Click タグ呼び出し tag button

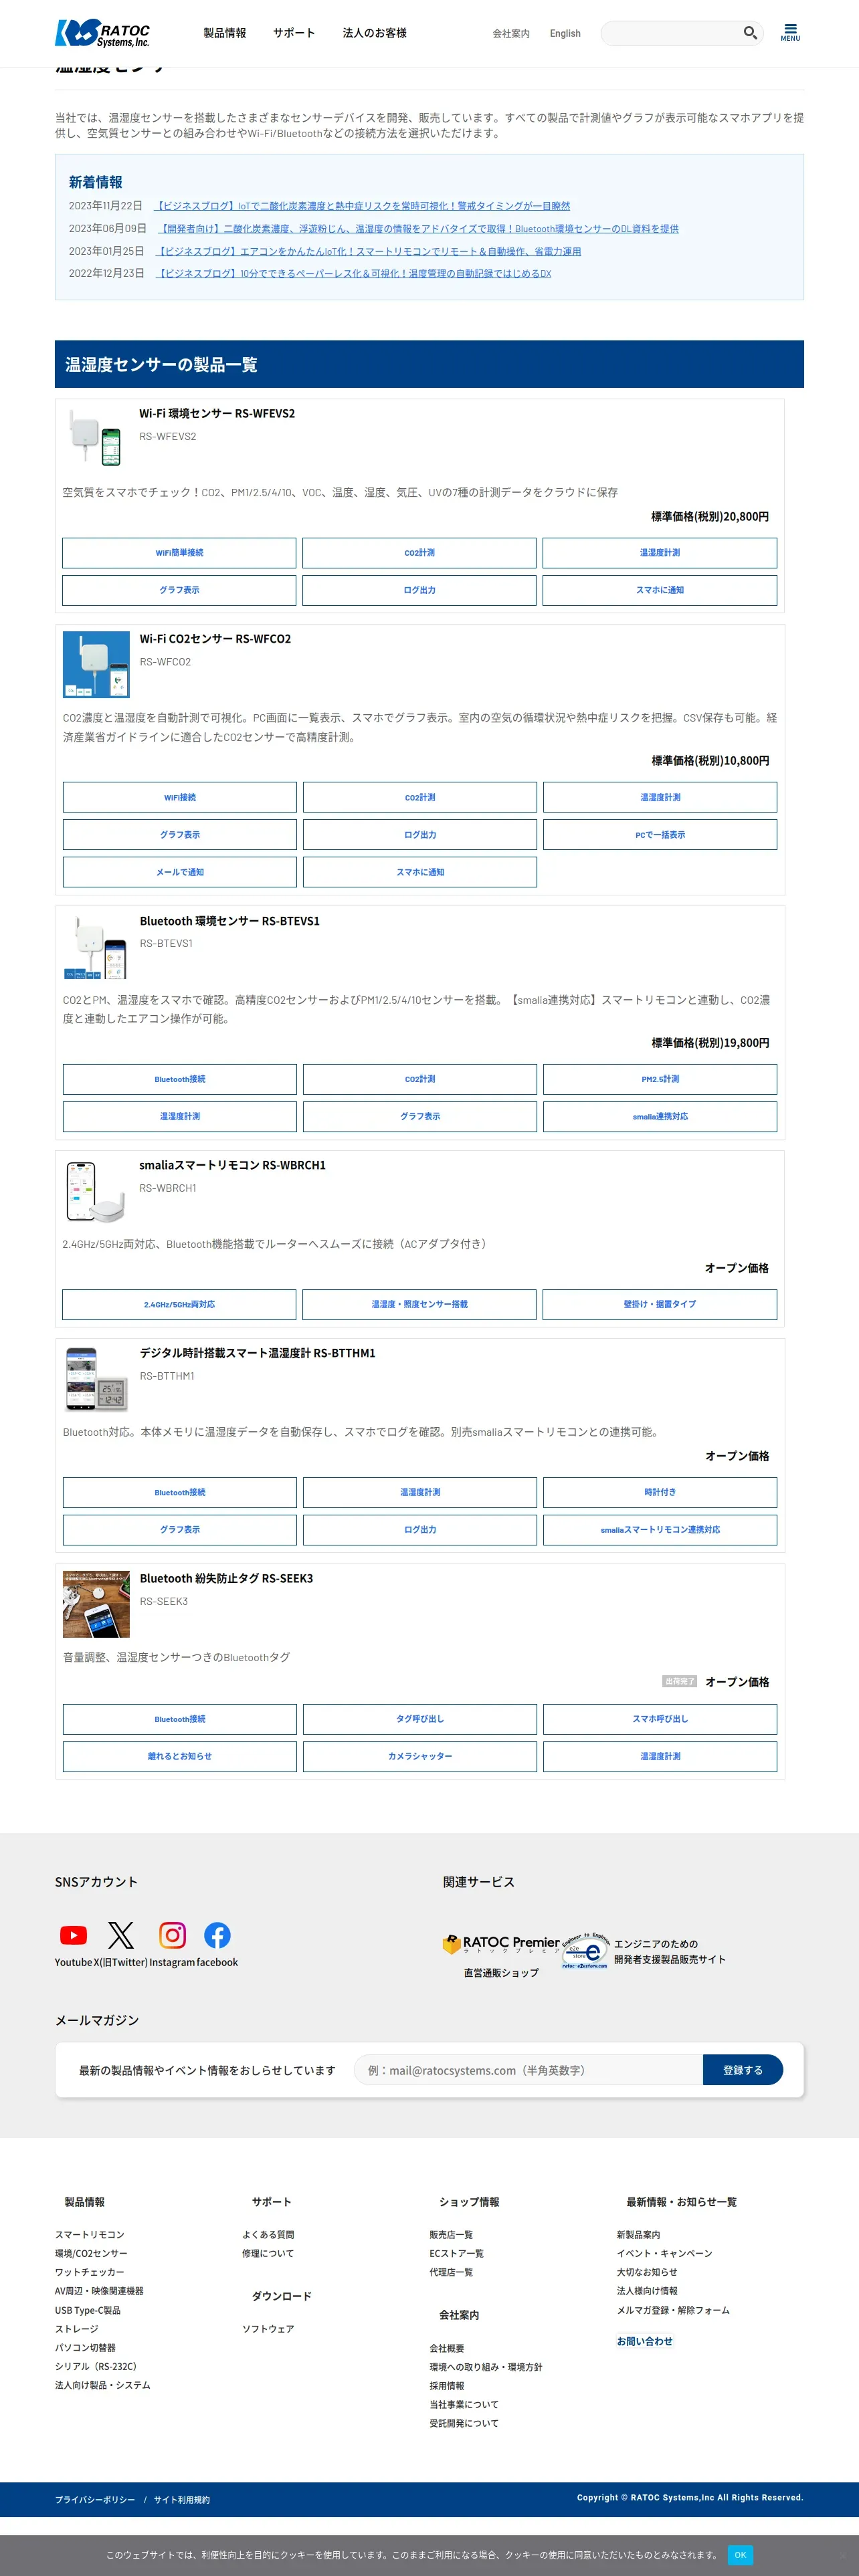click(420, 1719)
